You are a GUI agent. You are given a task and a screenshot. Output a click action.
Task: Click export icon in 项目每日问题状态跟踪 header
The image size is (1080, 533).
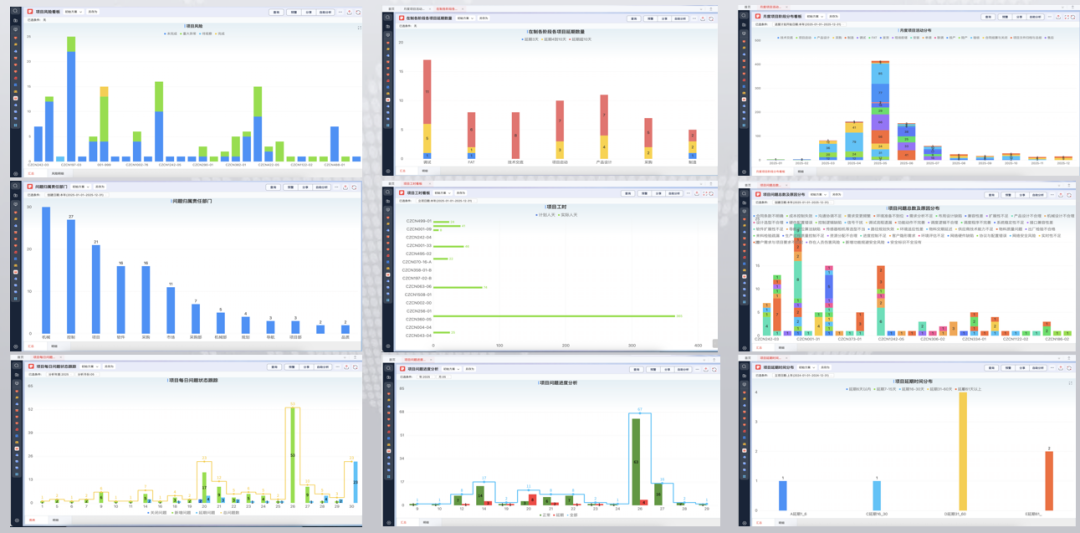344,366
